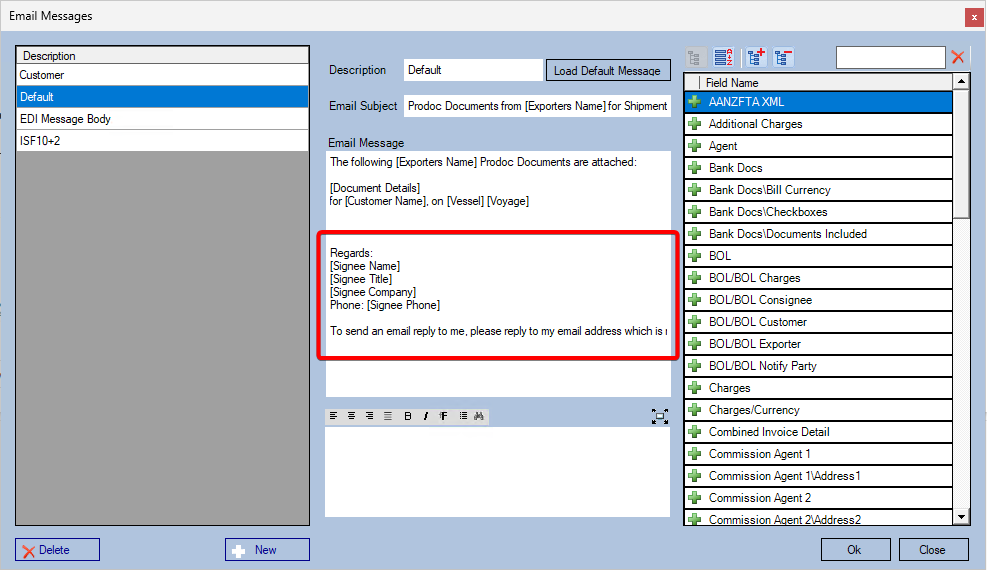
Task: Click the Description input field
Action: [473, 70]
